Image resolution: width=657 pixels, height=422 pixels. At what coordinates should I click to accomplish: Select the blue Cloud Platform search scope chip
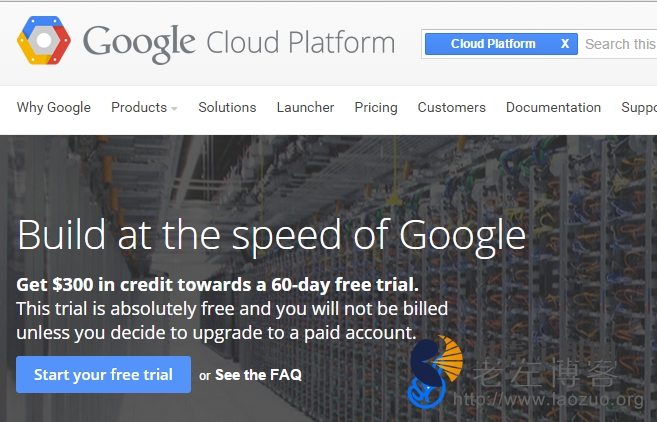click(x=493, y=44)
